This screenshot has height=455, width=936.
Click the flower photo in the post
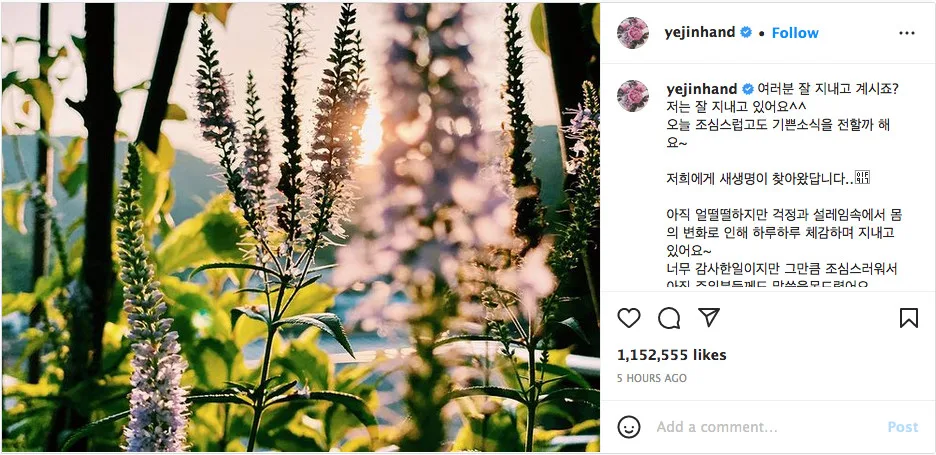pyautogui.click(x=300, y=227)
